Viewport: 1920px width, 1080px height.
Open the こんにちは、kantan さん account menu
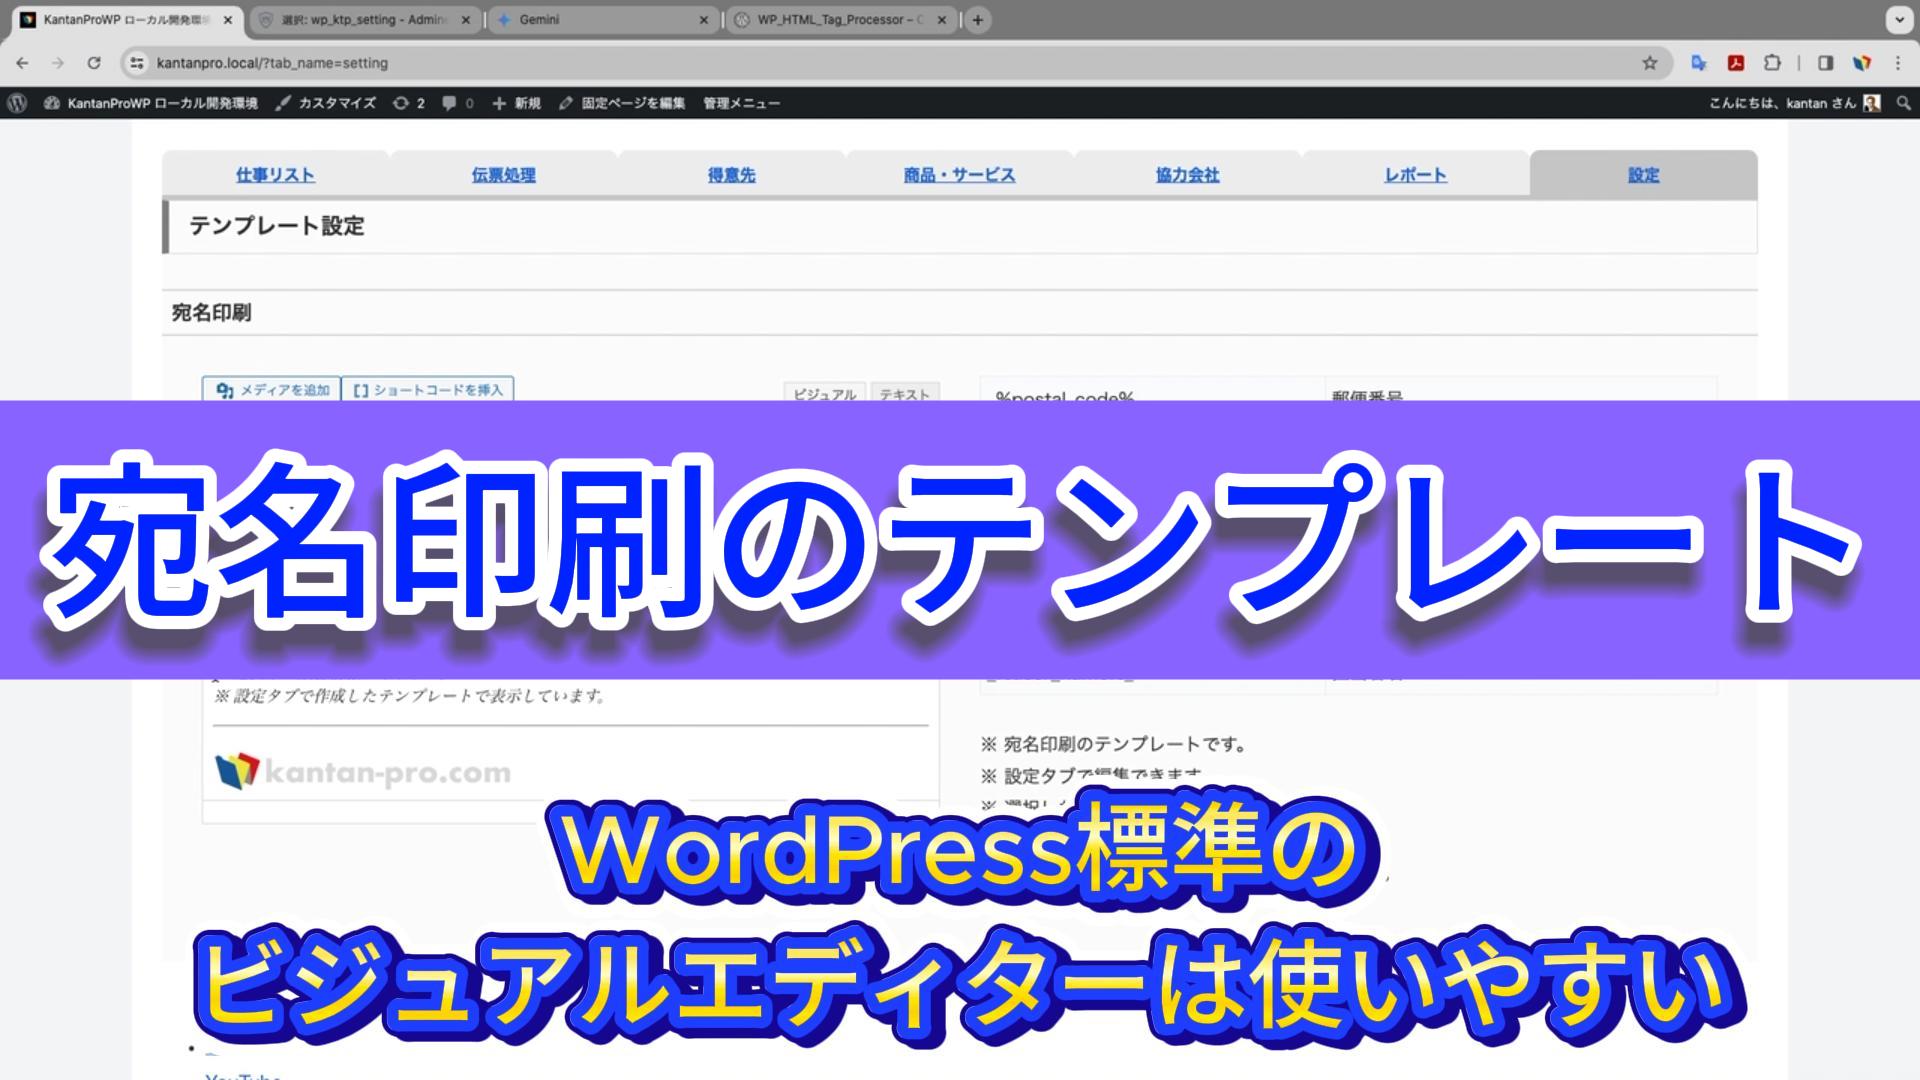click(1795, 103)
